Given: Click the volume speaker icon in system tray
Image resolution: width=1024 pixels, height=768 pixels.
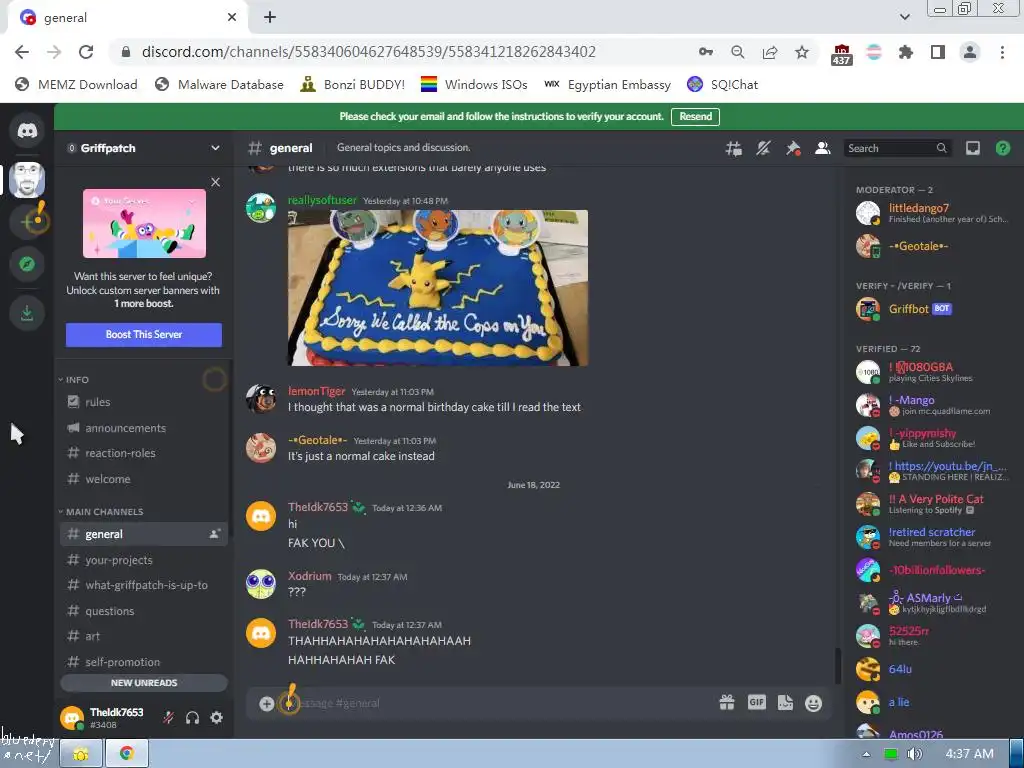Looking at the screenshot, I should coord(914,754).
